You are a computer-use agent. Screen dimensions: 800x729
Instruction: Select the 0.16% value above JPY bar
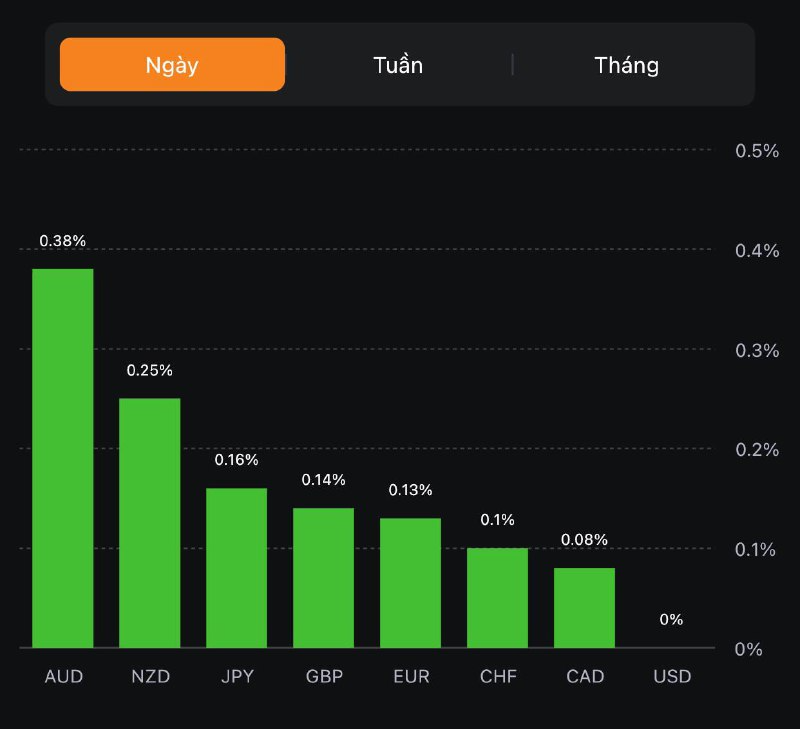237,460
